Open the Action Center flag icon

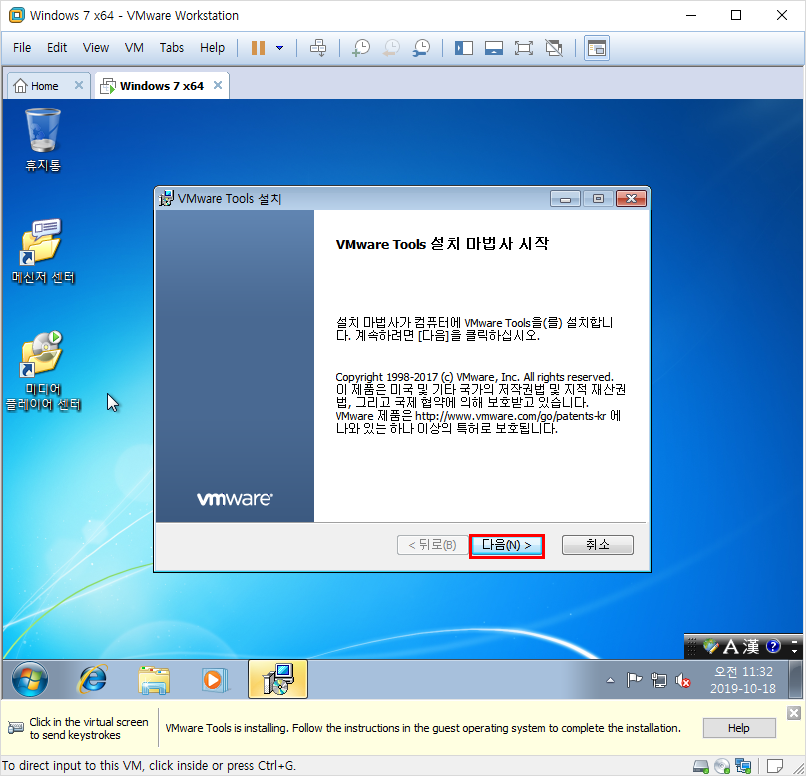click(634, 680)
